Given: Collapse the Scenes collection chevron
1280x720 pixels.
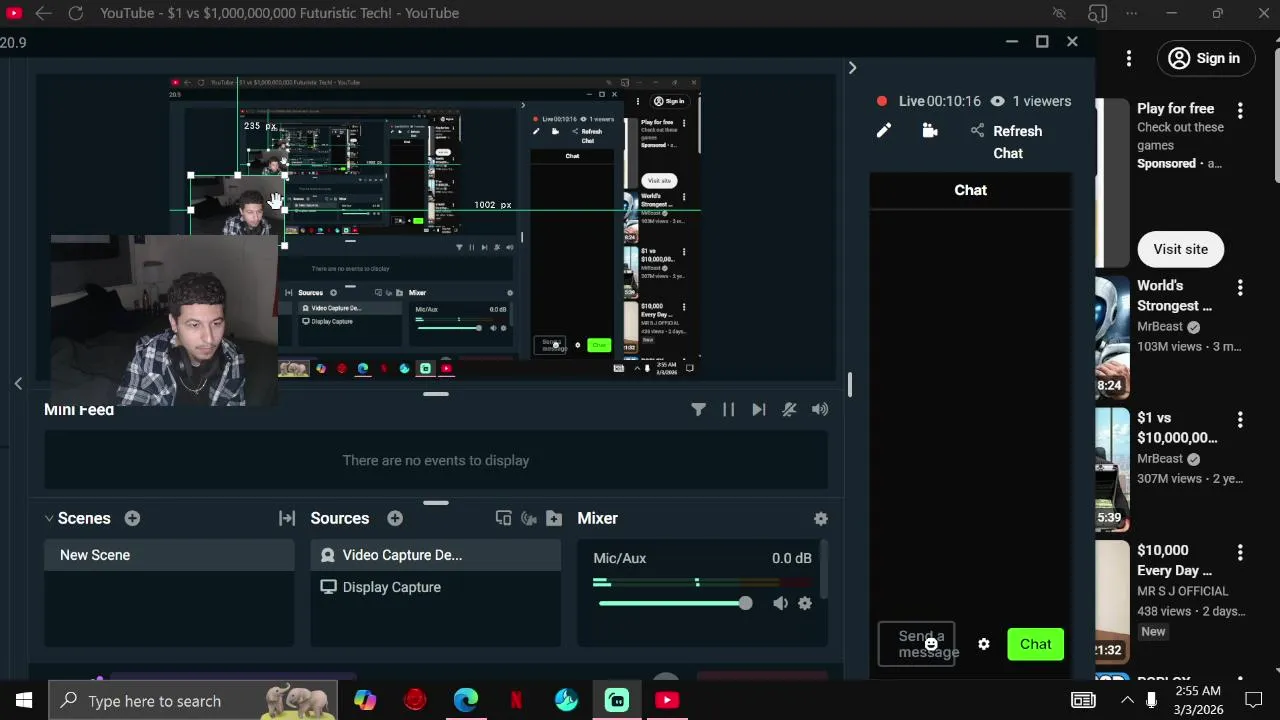Looking at the screenshot, I should [48, 518].
